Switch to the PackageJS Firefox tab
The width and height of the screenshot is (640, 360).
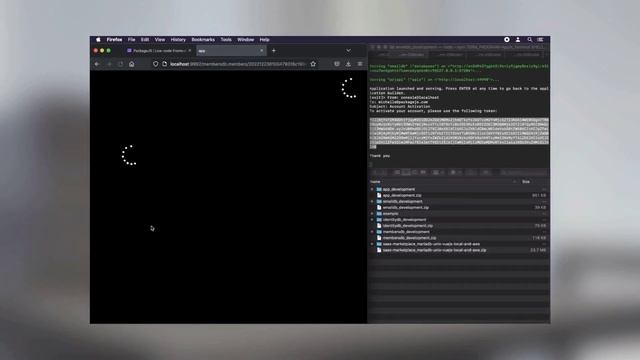pos(158,51)
